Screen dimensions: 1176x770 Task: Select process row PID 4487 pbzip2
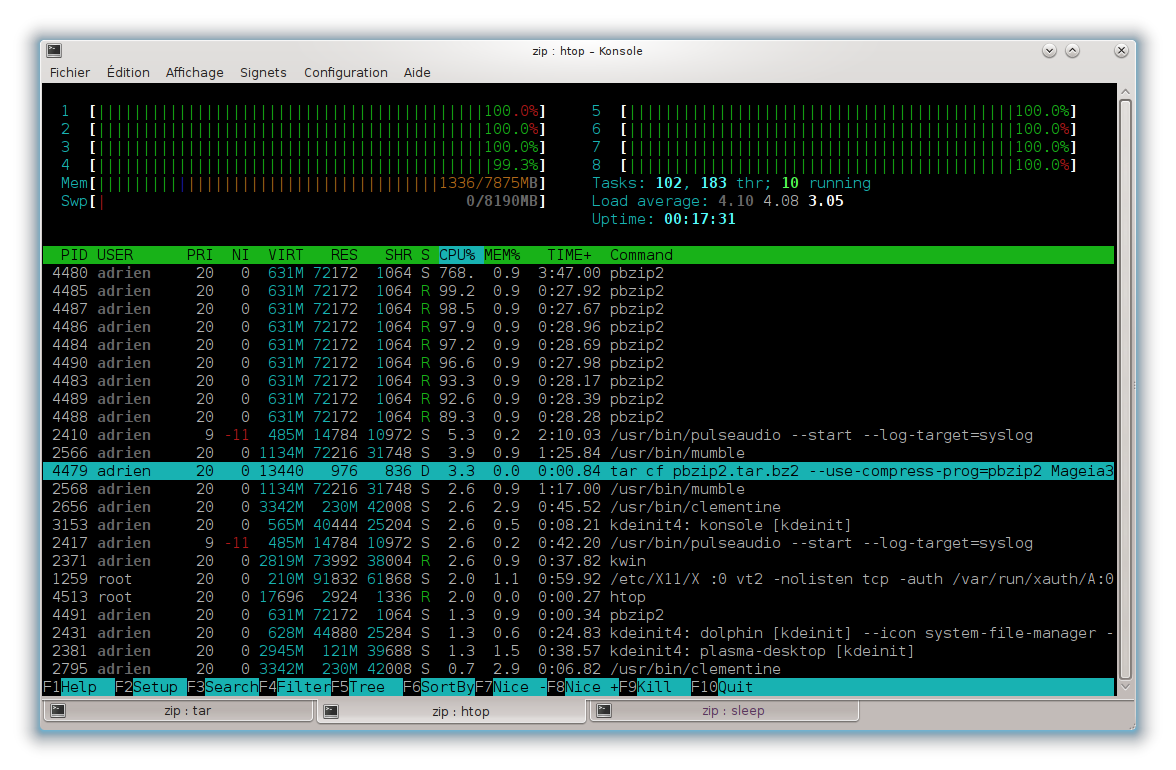tap(578, 309)
